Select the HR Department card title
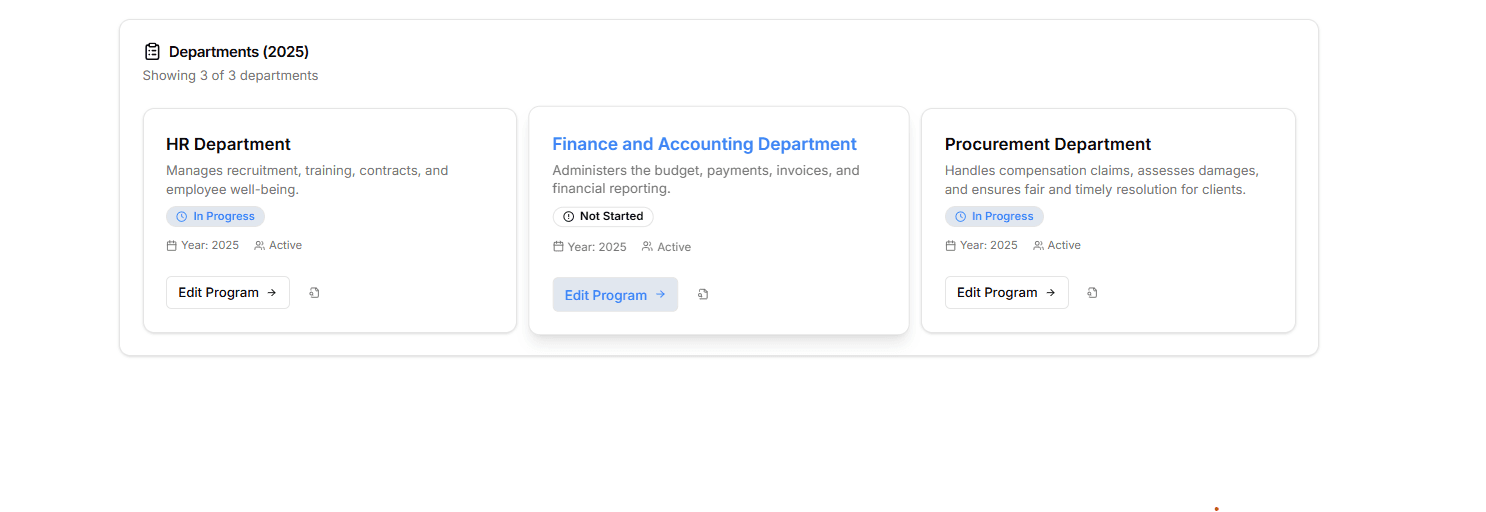The image size is (1486, 512). tap(228, 144)
